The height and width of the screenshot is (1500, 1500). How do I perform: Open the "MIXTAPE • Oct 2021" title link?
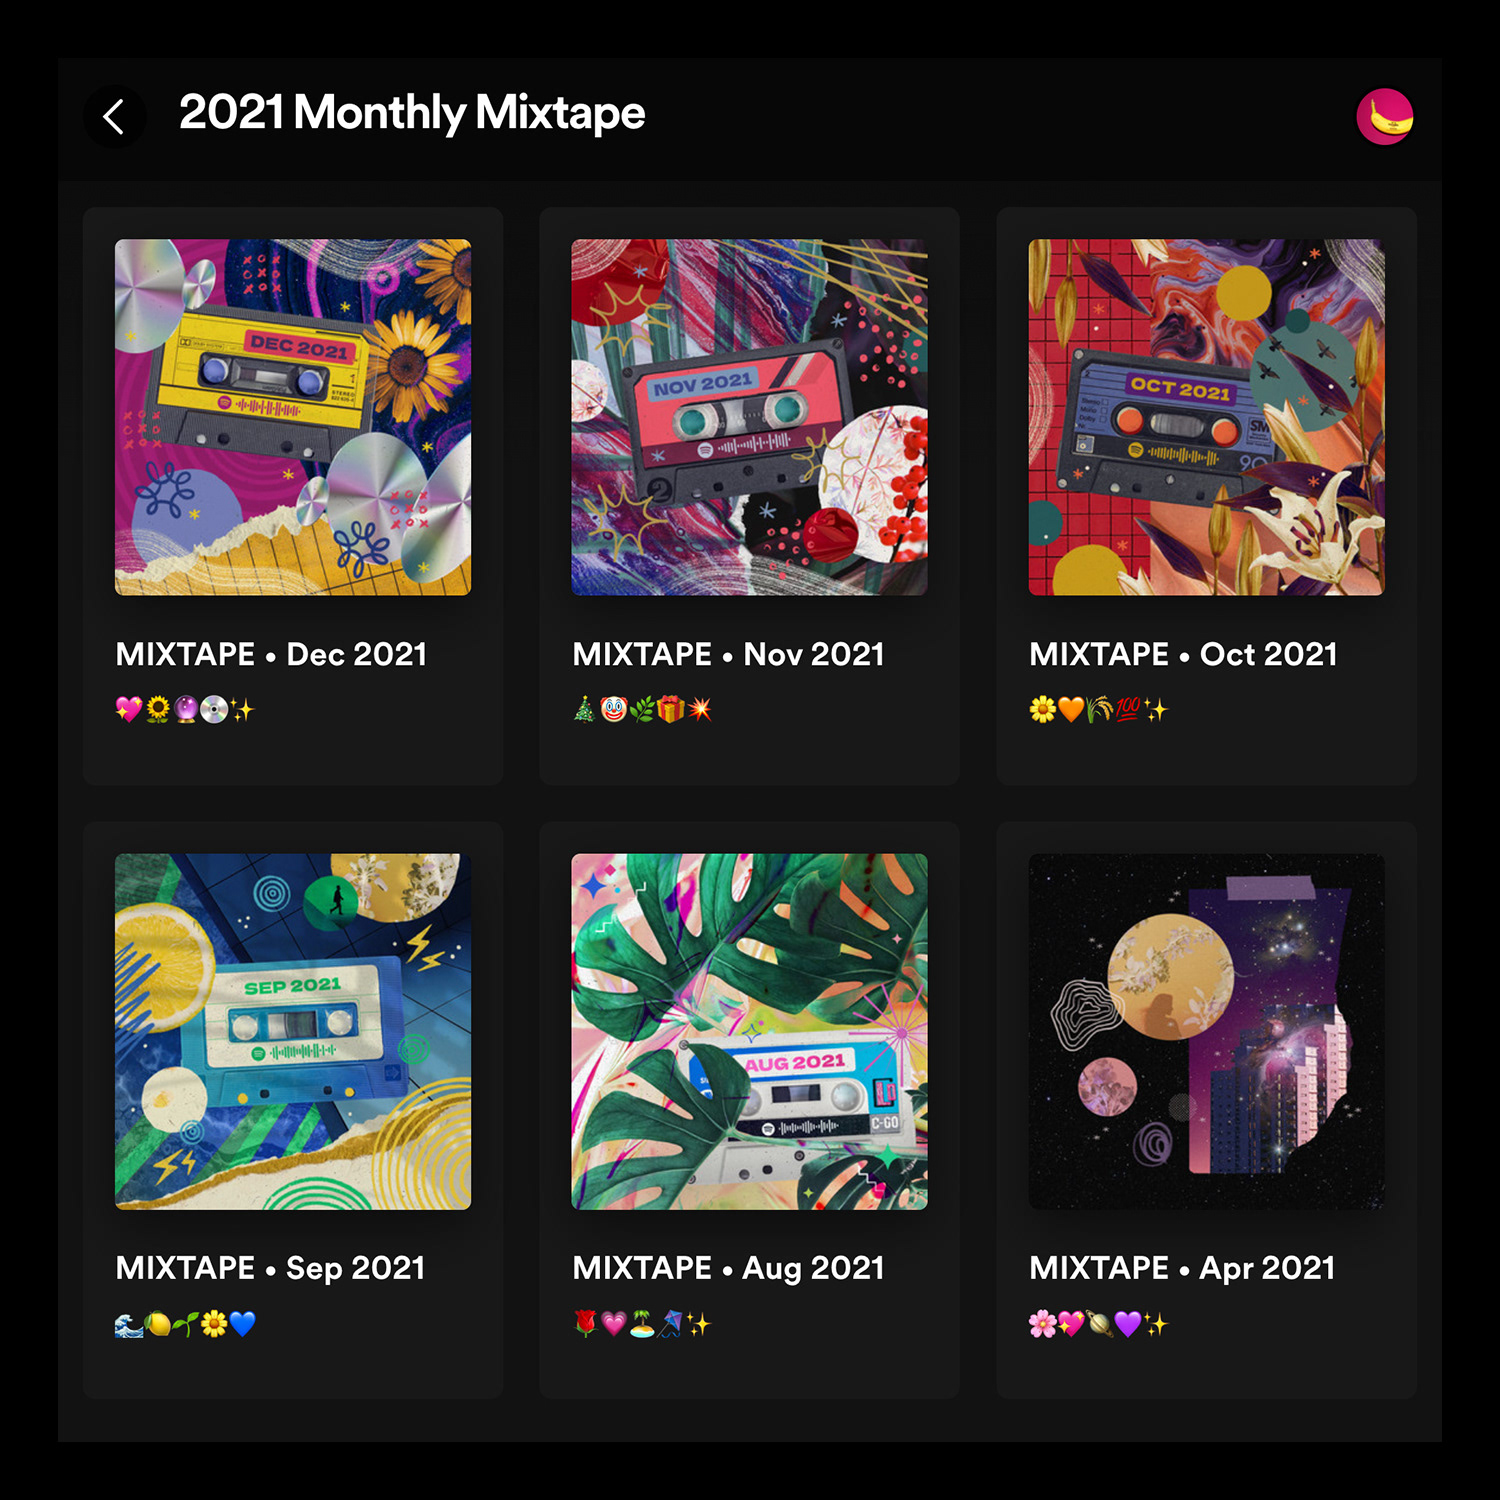(1183, 654)
